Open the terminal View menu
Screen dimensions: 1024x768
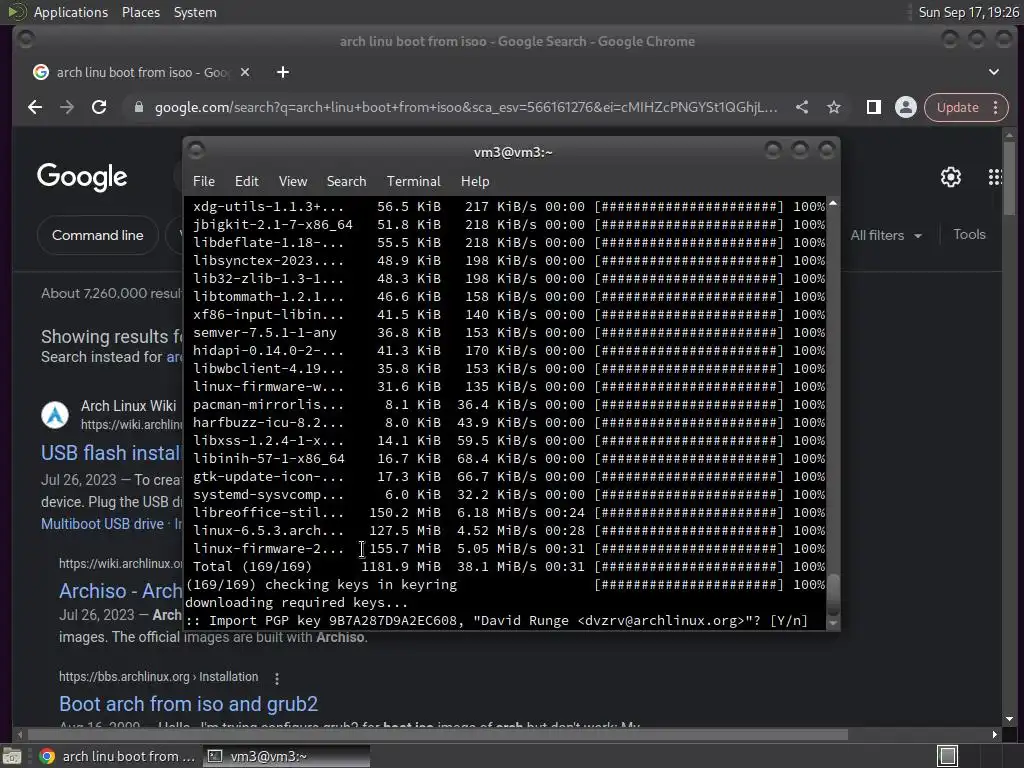click(x=293, y=181)
